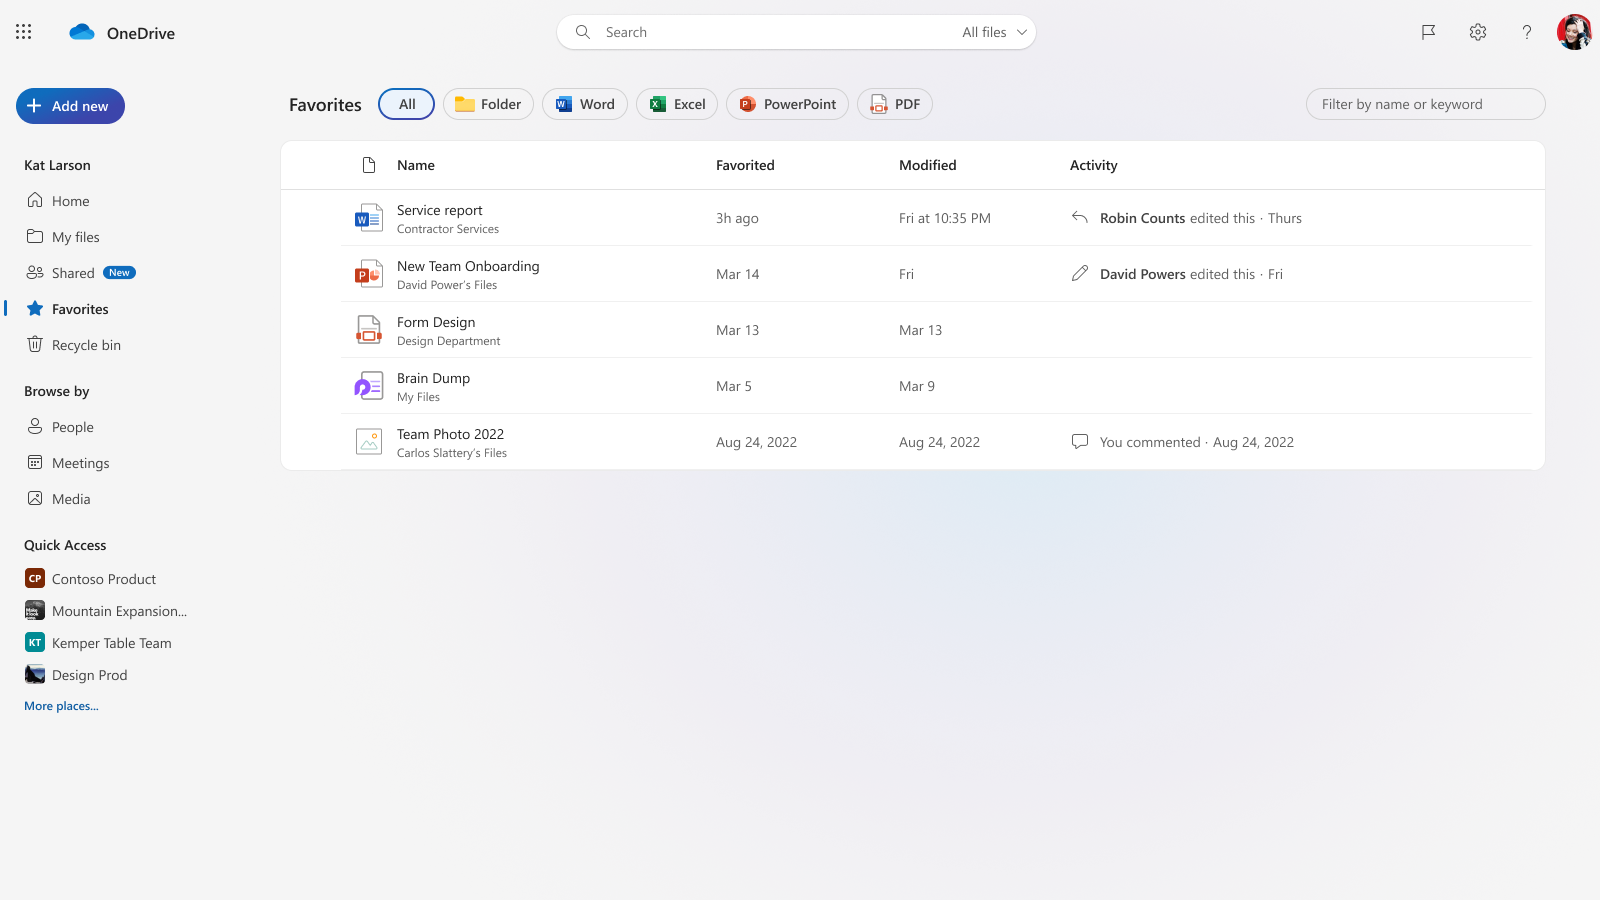Enable the PowerPoint filter pill
Image resolution: width=1600 pixels, height=900 pixels.
pos(787,103)
